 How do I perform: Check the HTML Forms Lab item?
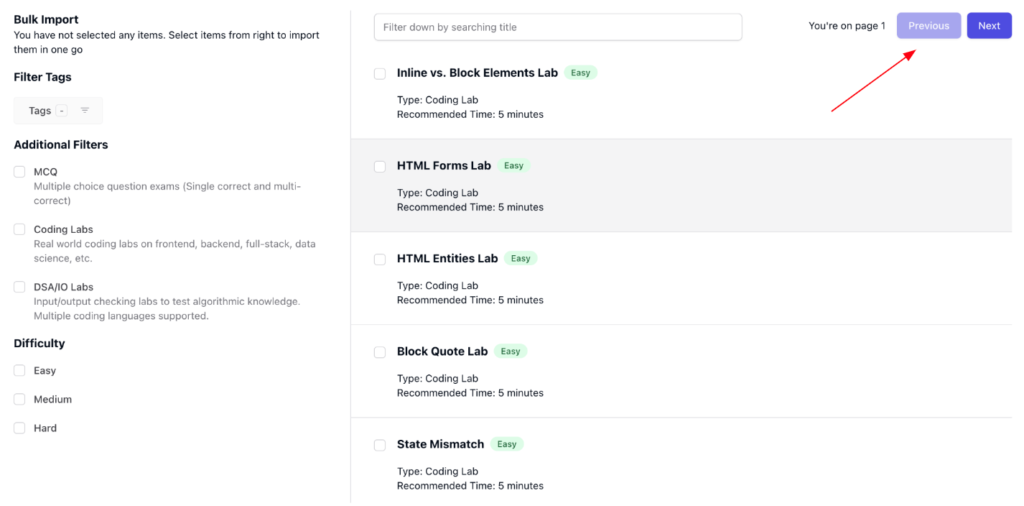(x=380, y=166)
